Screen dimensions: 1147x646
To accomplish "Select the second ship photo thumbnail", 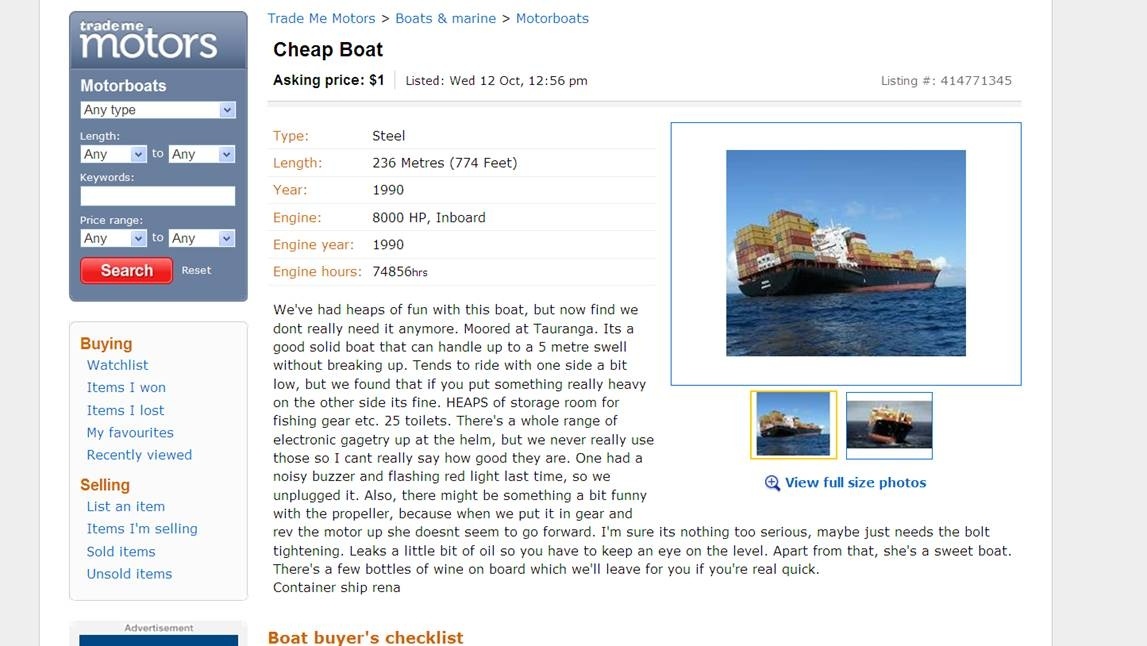I will click(x=889, y=426).
